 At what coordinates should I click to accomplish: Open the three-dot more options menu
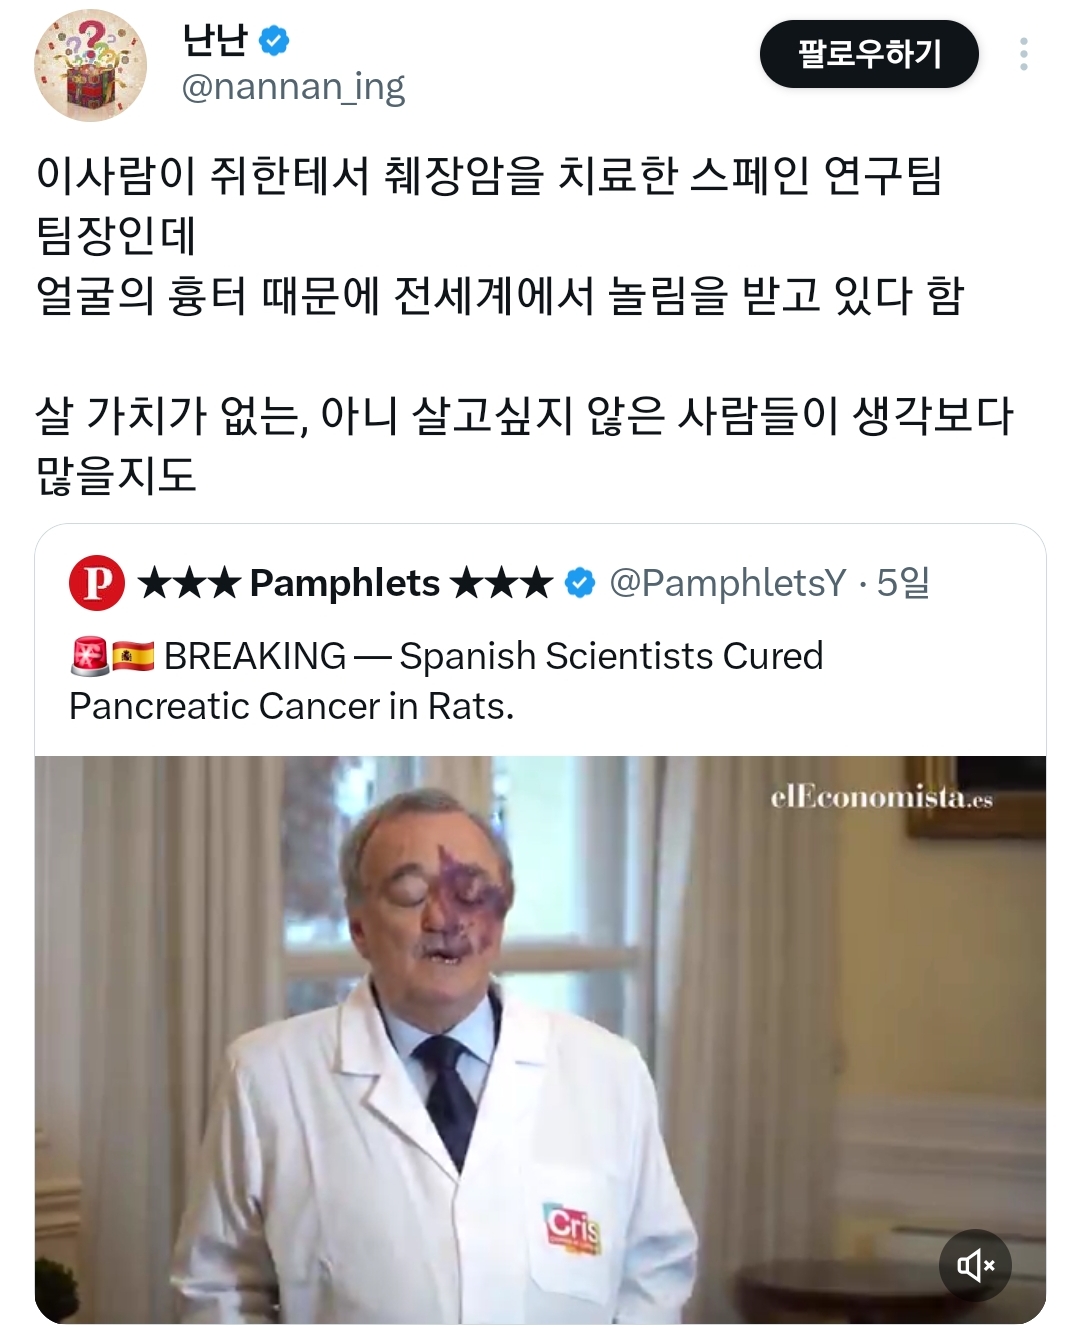click(x=1024, y=54)
